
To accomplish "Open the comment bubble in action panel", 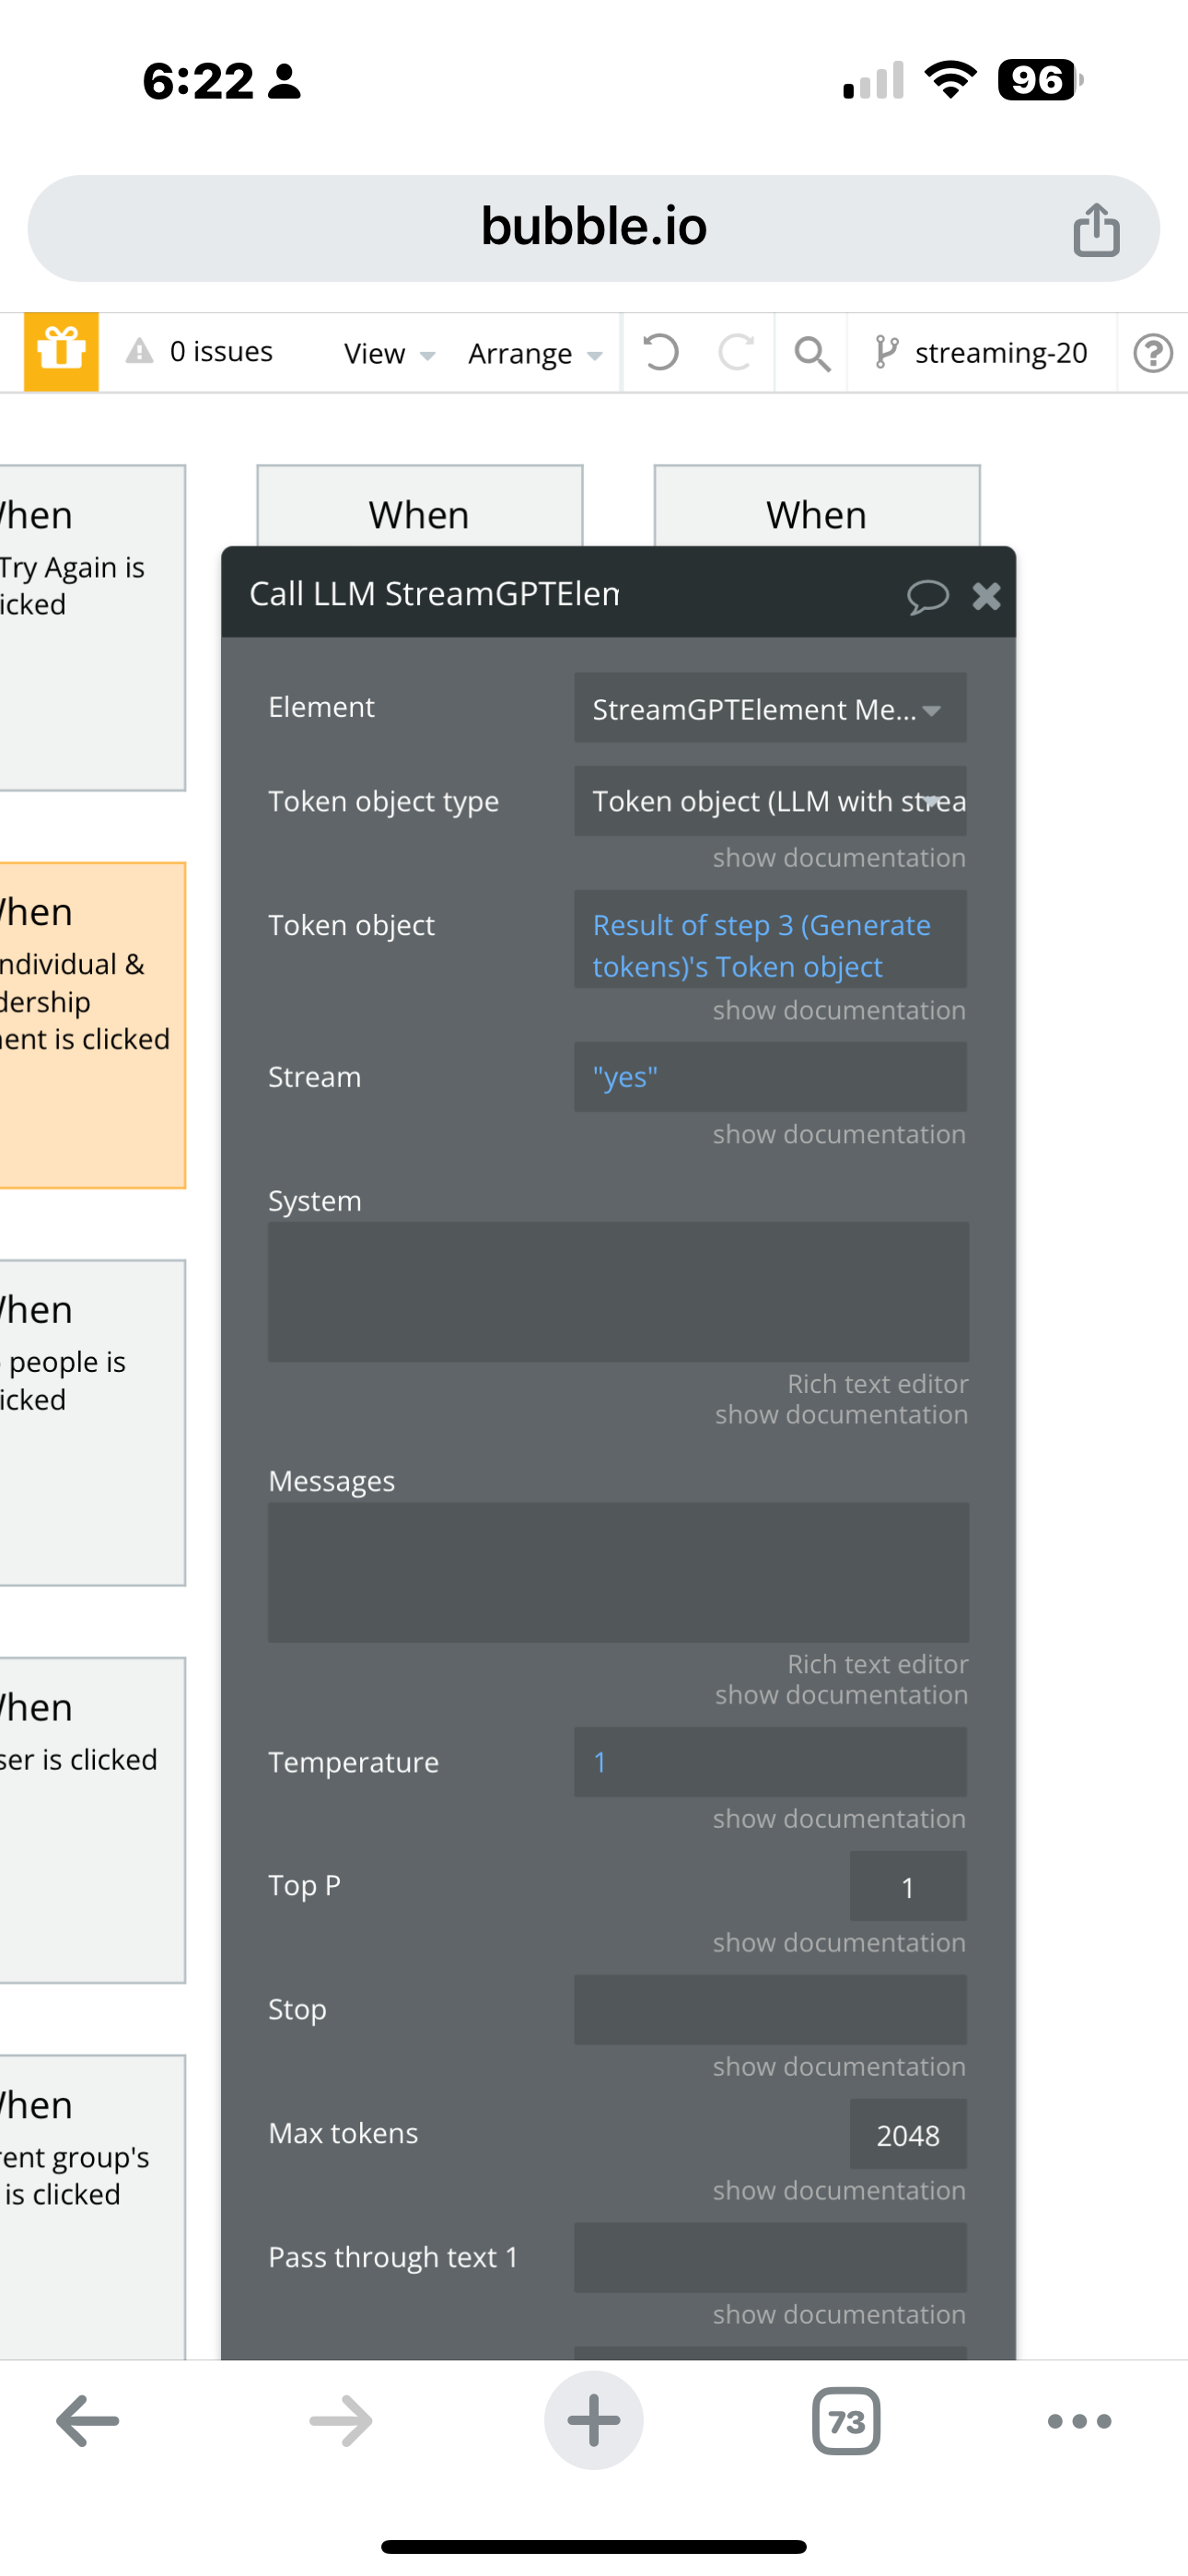I will click(927, 596).
